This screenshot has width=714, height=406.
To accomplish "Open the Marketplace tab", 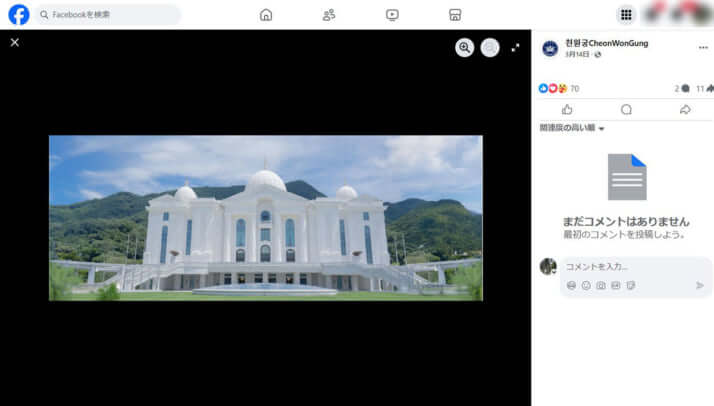I will [455, 15].
